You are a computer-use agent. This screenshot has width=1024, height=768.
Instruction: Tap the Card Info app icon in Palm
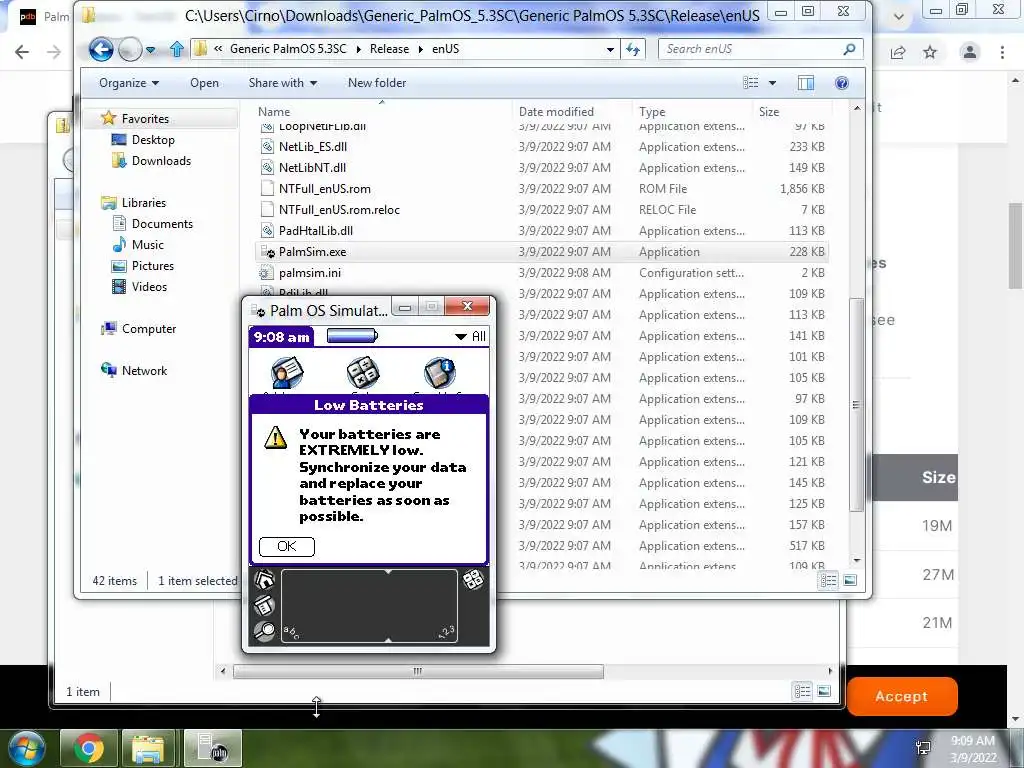tap(440, 374)
